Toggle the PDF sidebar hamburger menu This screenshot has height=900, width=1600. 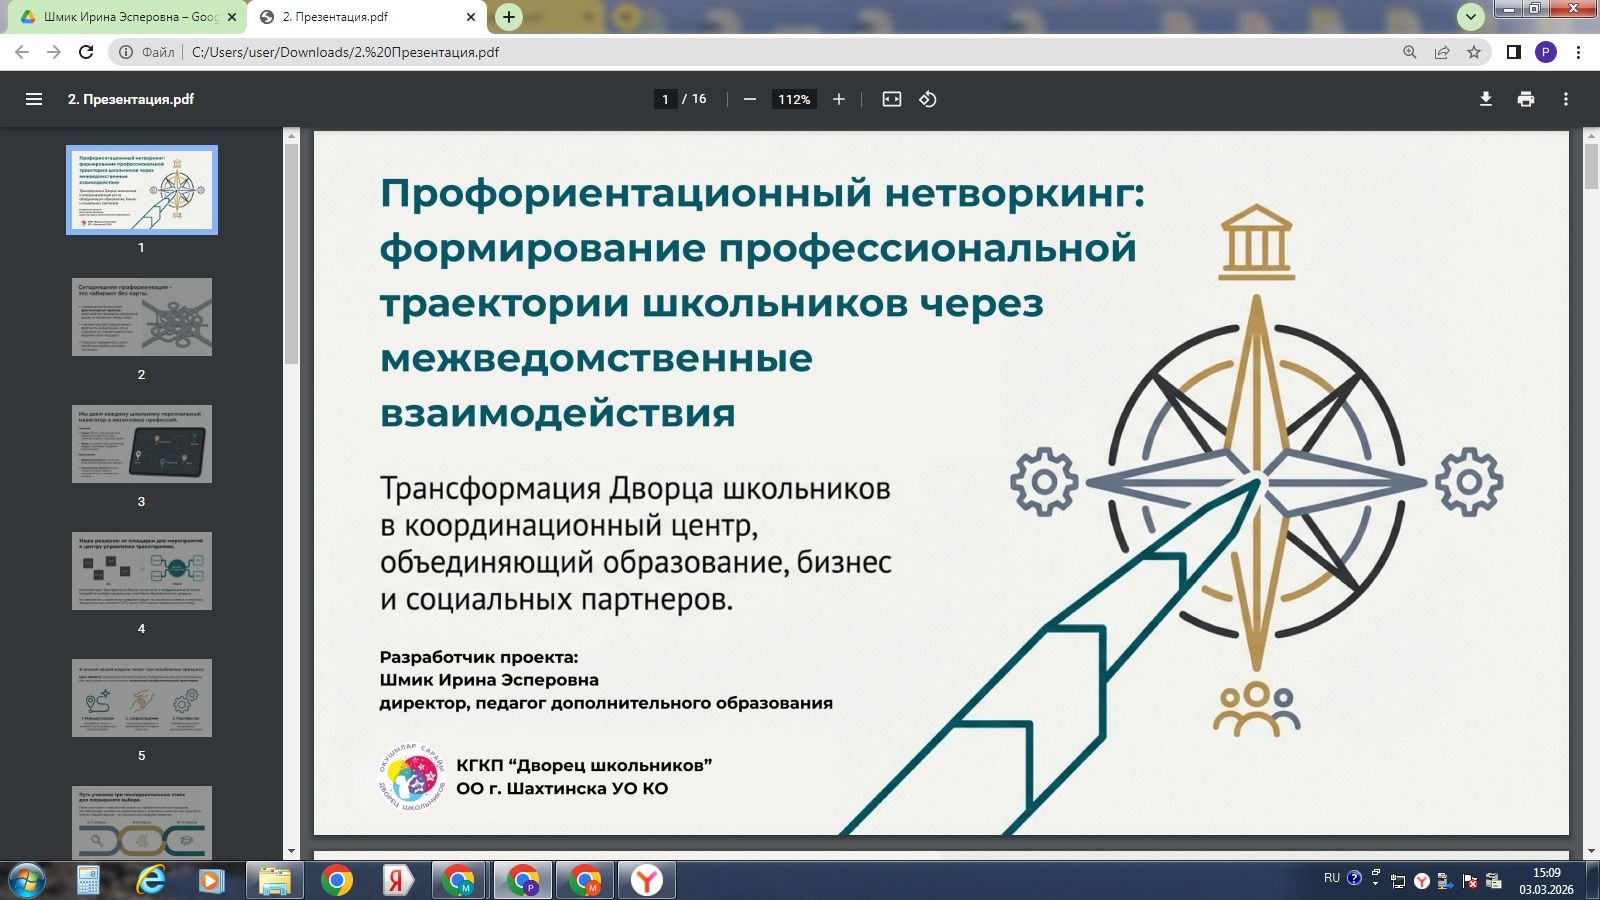pyautogui.click(x=34, y=99)
